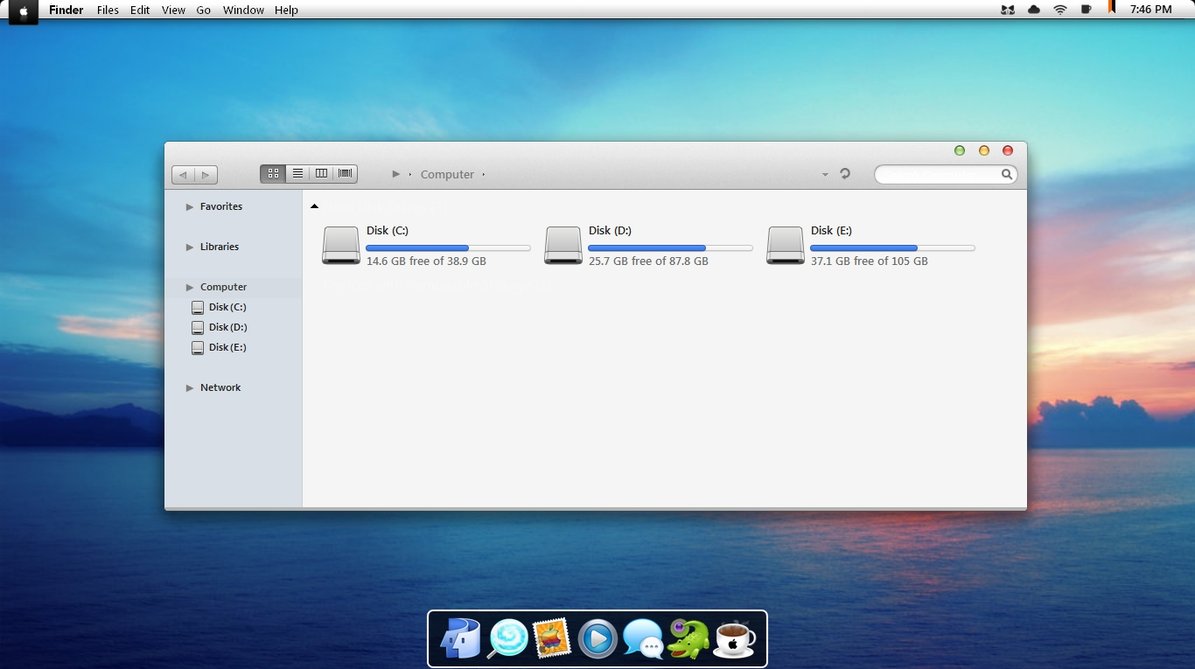Open the Go menu in menu bar
This screenshot has width=1195, height=669.
tap(203, 10)
